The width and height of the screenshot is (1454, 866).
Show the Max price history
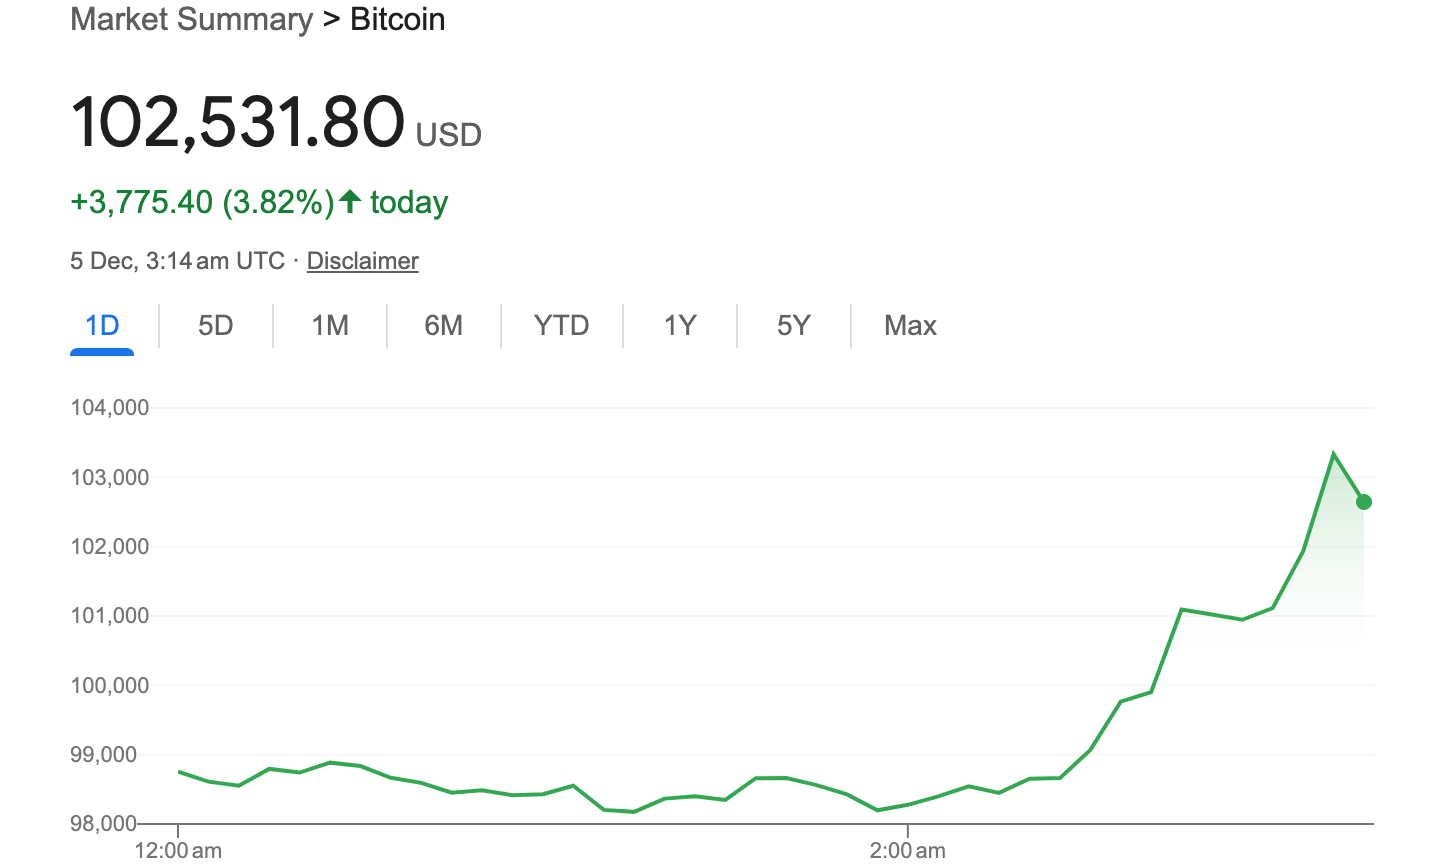pos(910,326)
